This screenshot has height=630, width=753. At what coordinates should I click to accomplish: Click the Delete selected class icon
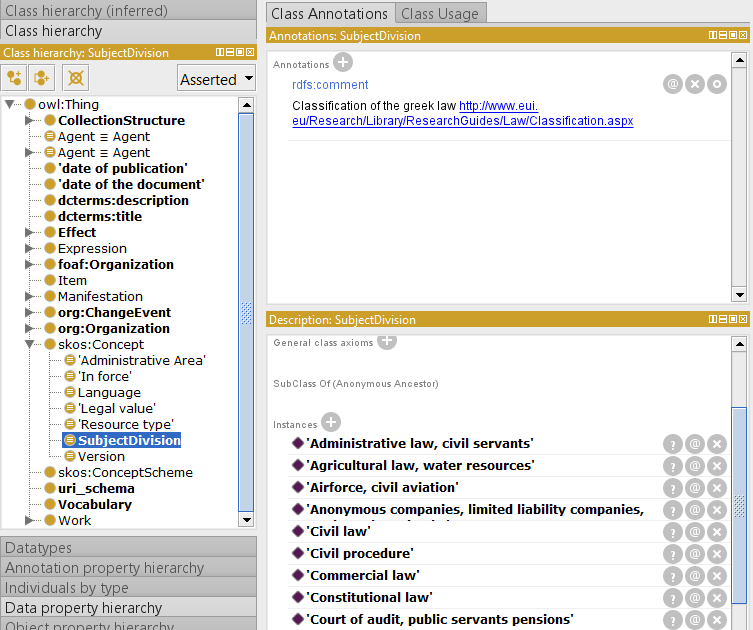75,78
